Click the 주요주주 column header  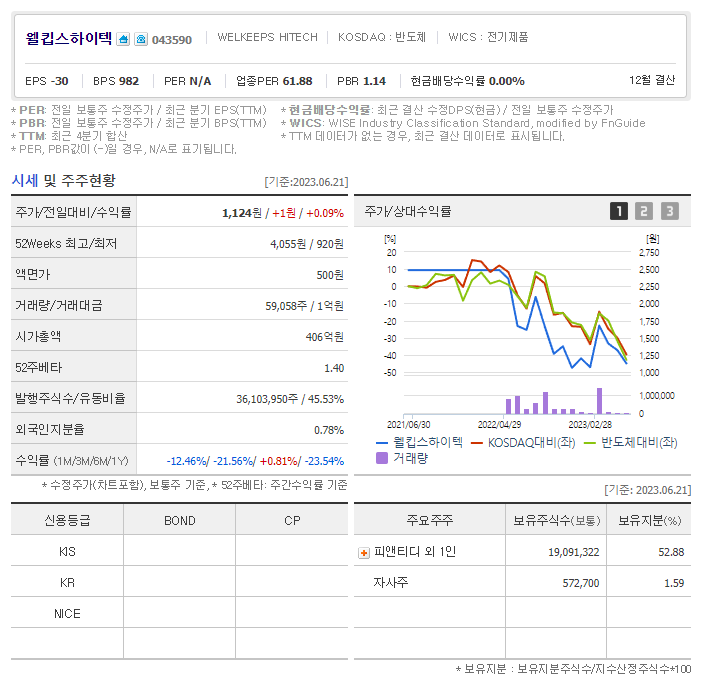(430, 520)
